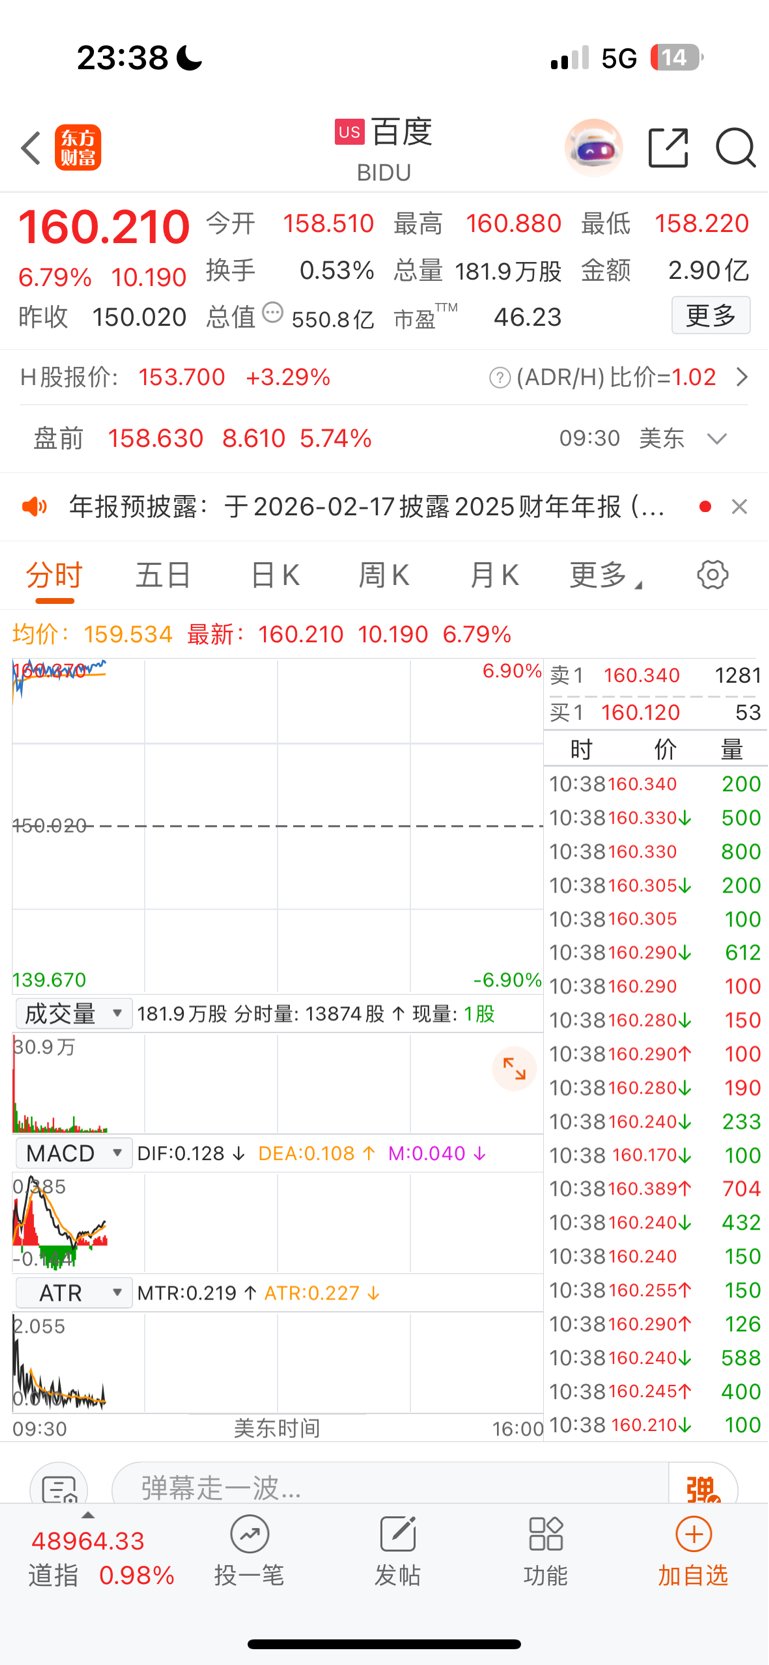
Task: Expand chart with the fullscreen arrows icon
Action: pyautogui.click(x=514, y=1069)
